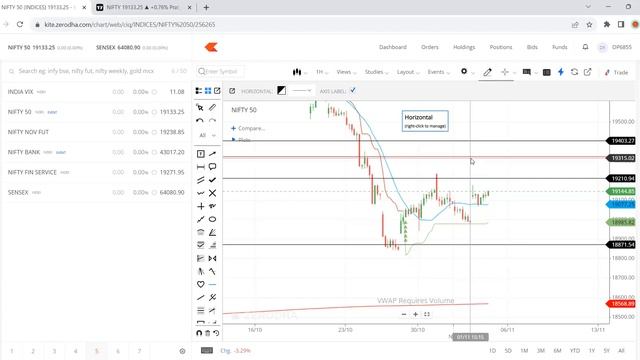Toggle the Axis Label checkbox
640x360 pixels.
(353, 91)
